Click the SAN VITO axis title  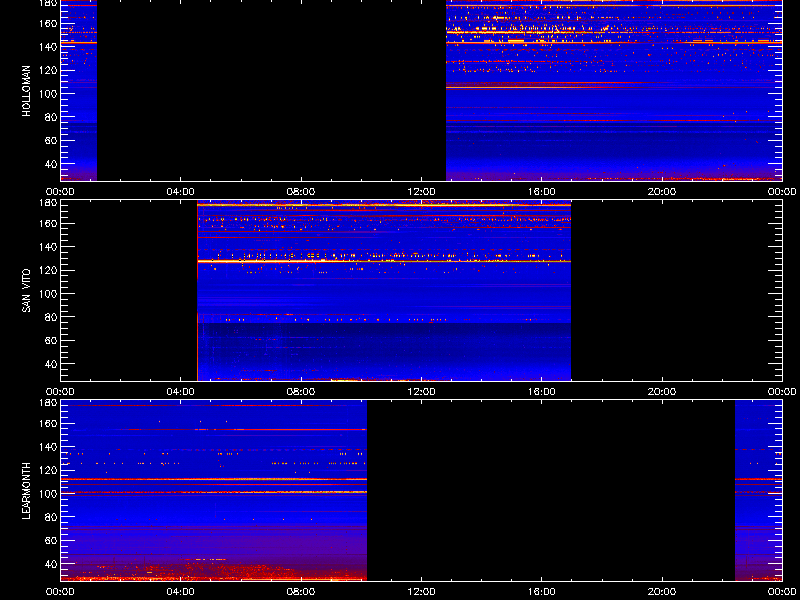26,291
